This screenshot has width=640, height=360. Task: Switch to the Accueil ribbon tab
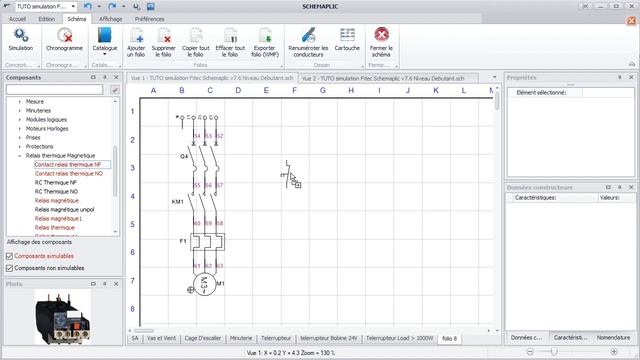(x=17, y=19)
